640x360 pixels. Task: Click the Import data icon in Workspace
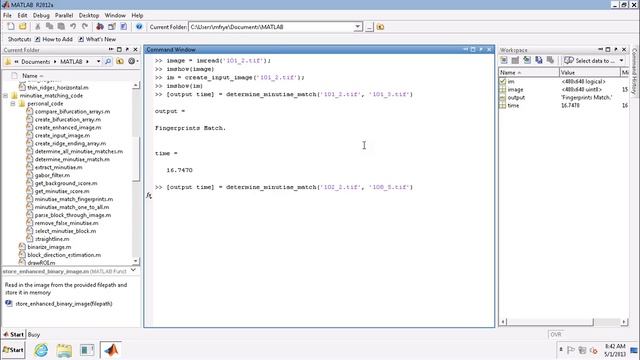tap(527, 60)
